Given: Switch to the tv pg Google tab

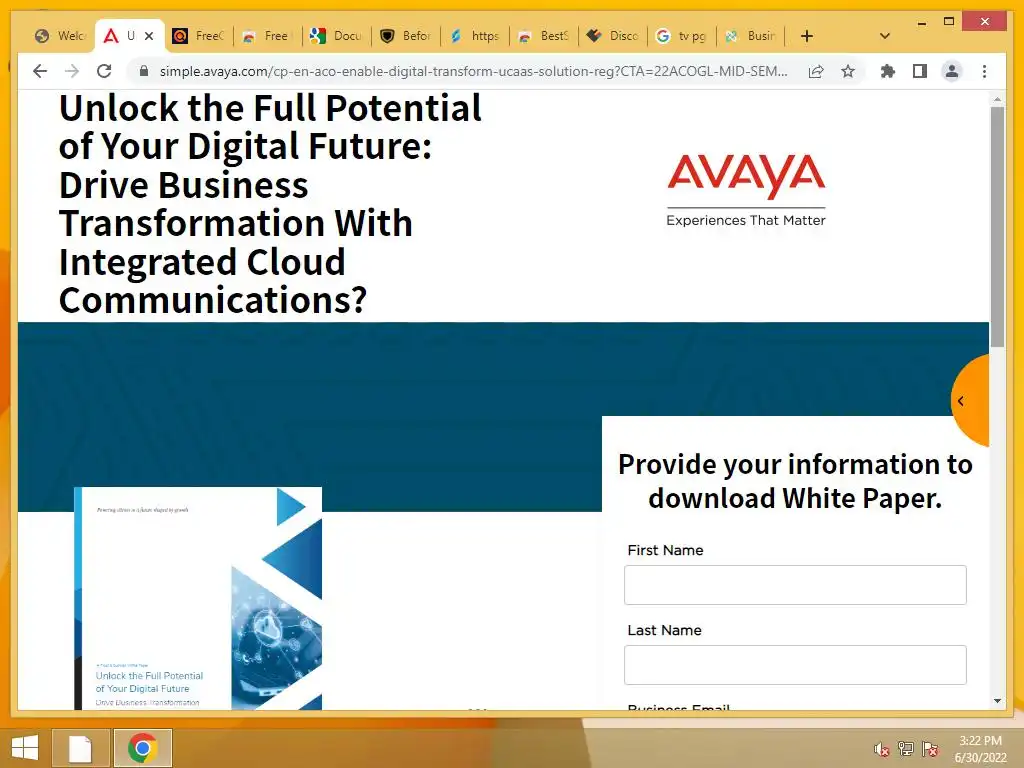Looking at the screenshot, I should (682, 36).
